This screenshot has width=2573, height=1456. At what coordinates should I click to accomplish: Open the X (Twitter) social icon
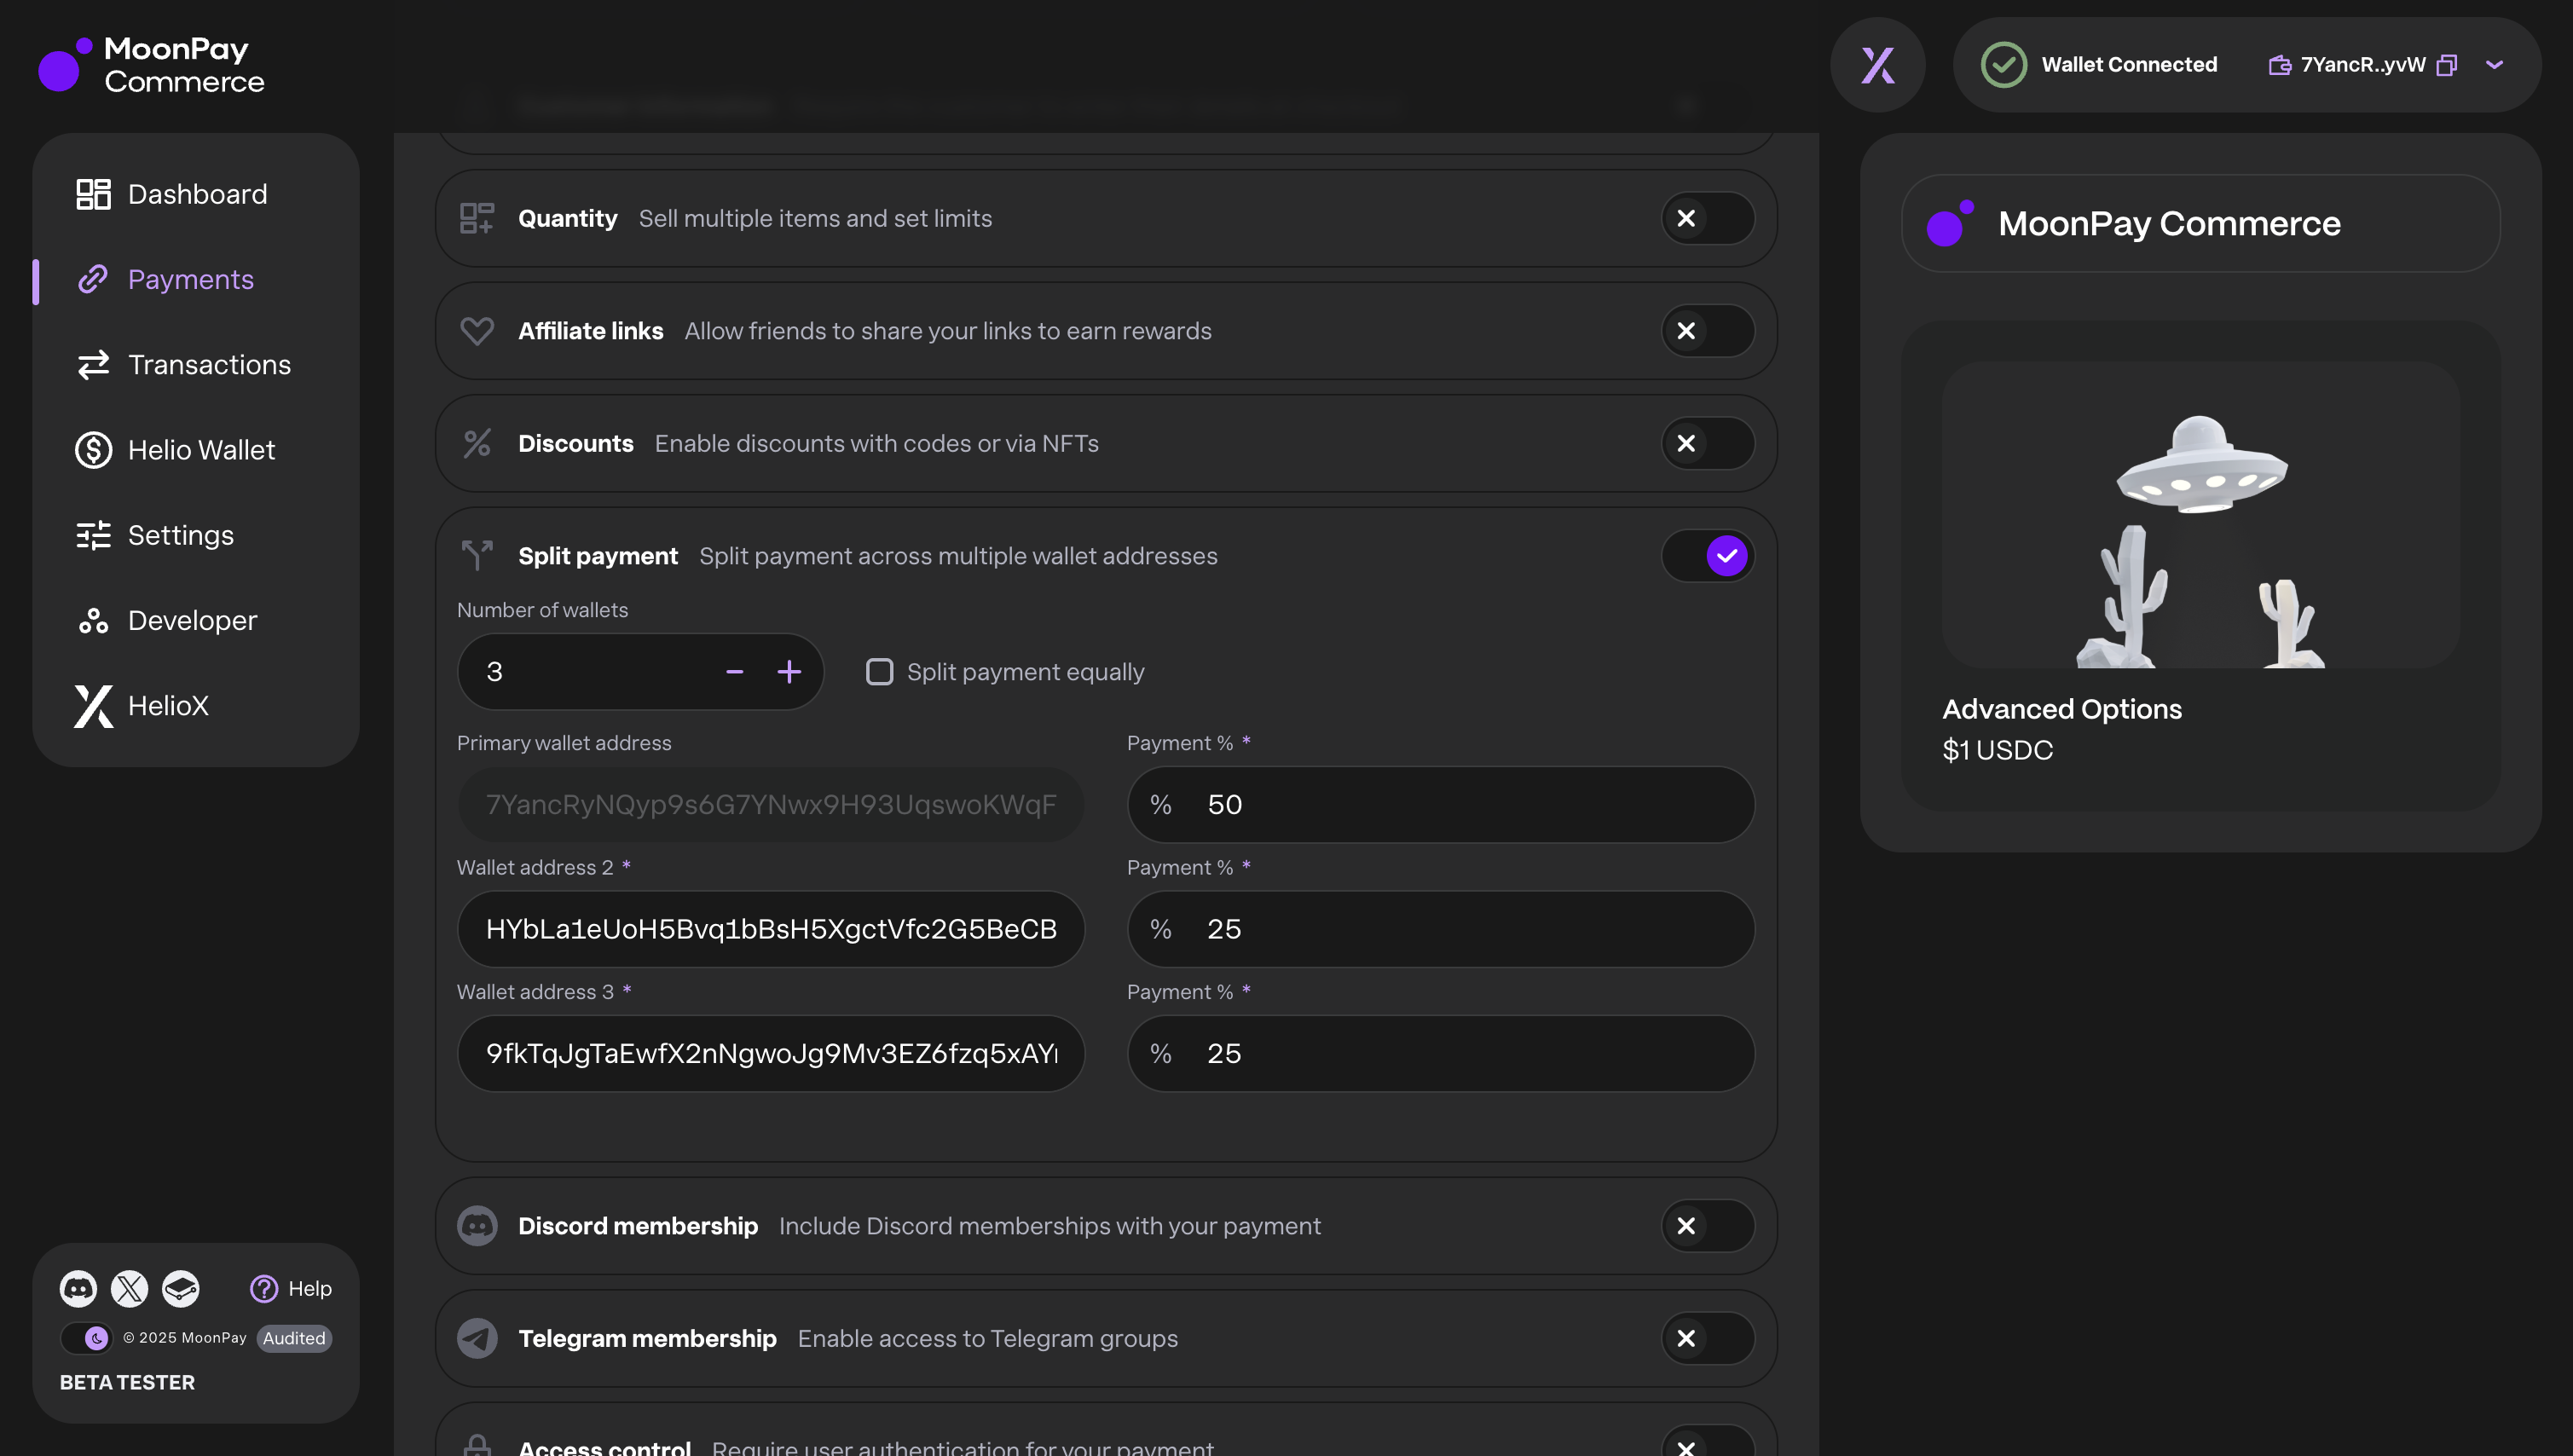point(129,1288)
